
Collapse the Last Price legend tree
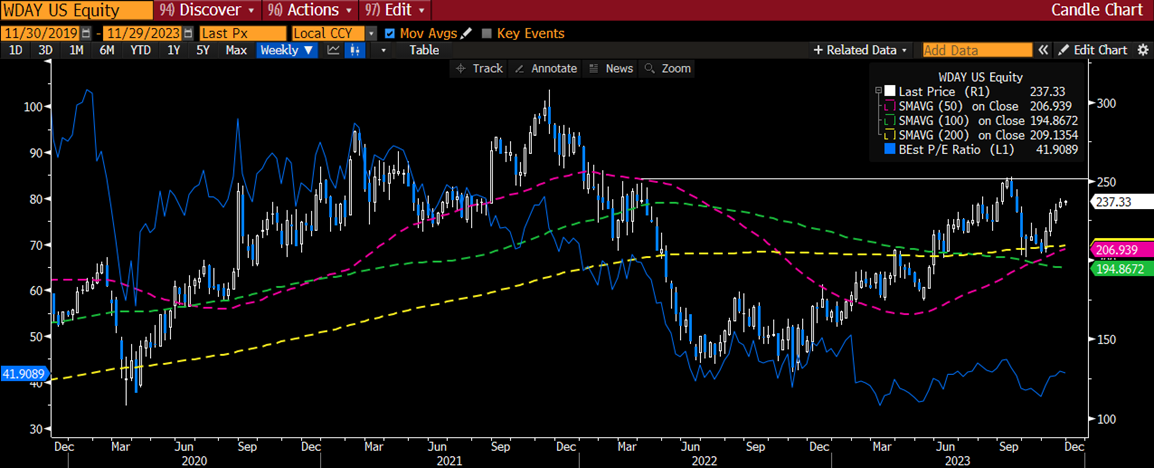tap(878, 91)
